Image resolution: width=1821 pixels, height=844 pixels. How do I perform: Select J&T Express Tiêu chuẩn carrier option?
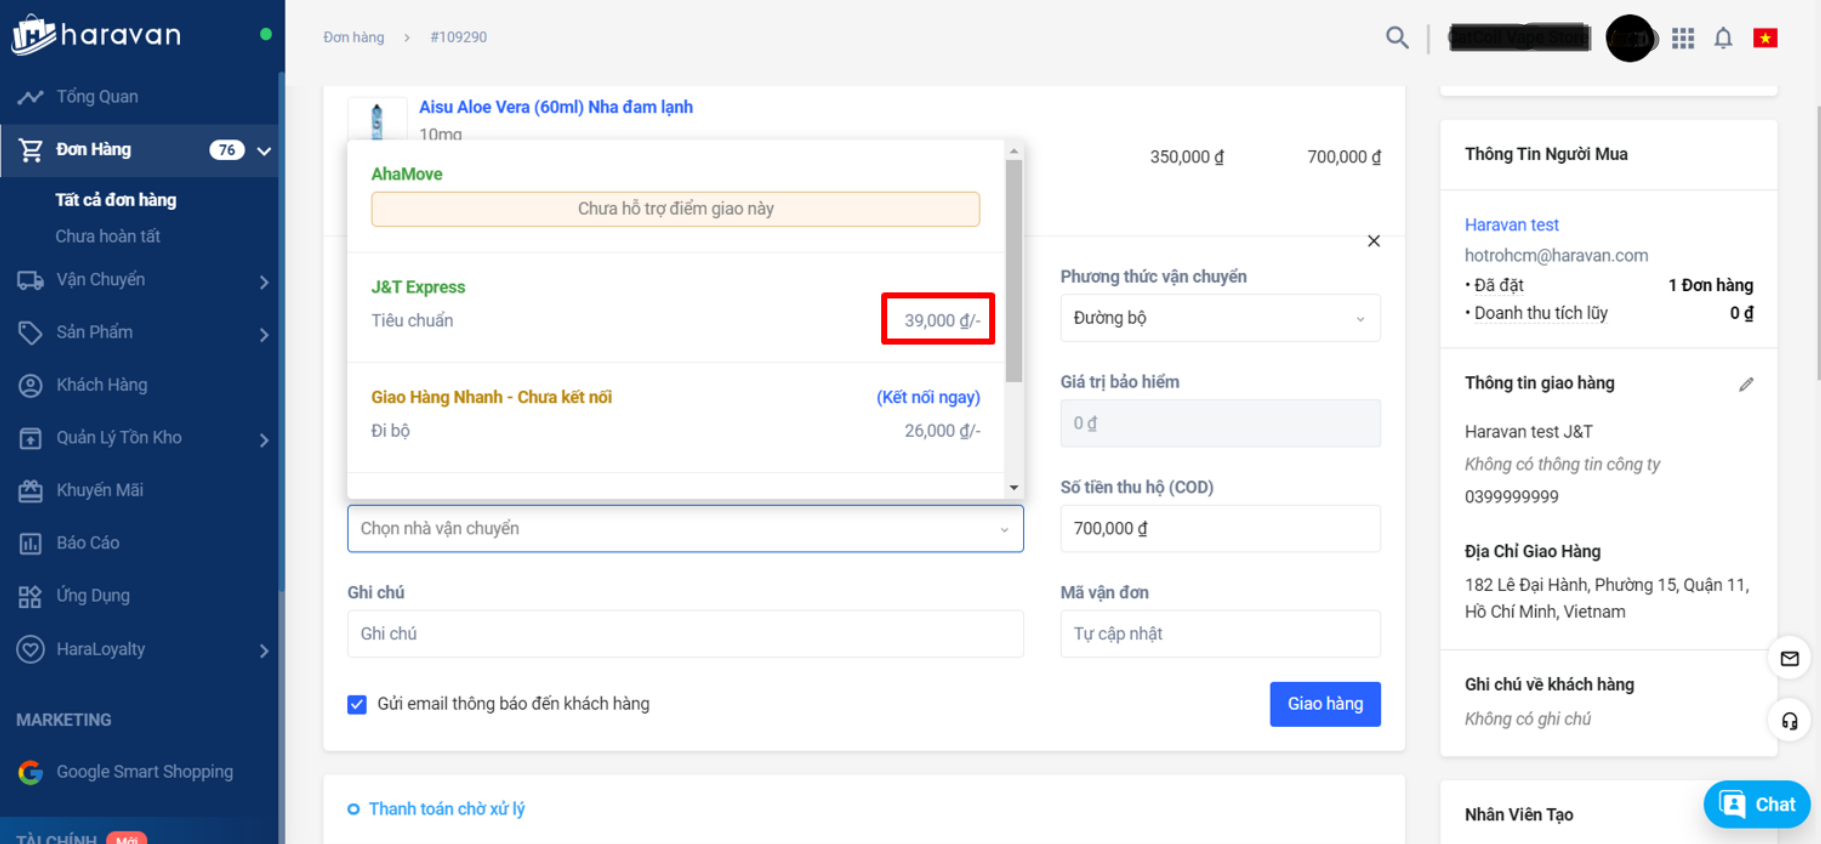[x=675, y=308]
